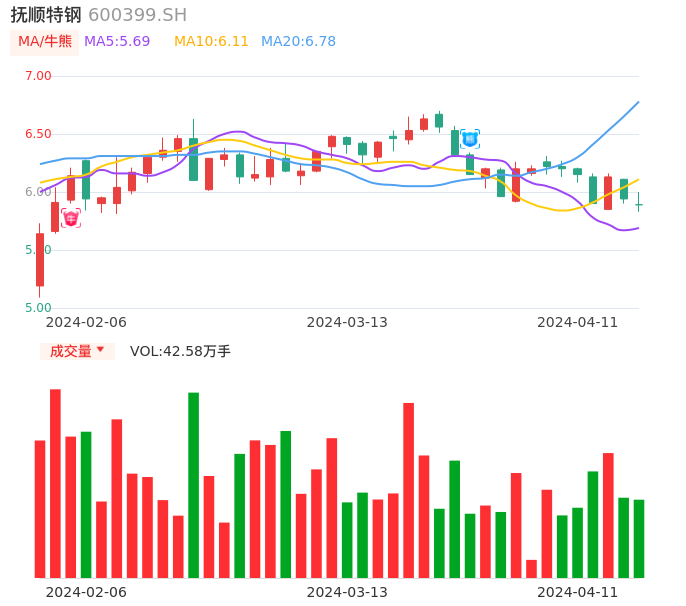Click the 5.00 price axis label
Screen dimensions: 686x606
click(x=38, y=308)
